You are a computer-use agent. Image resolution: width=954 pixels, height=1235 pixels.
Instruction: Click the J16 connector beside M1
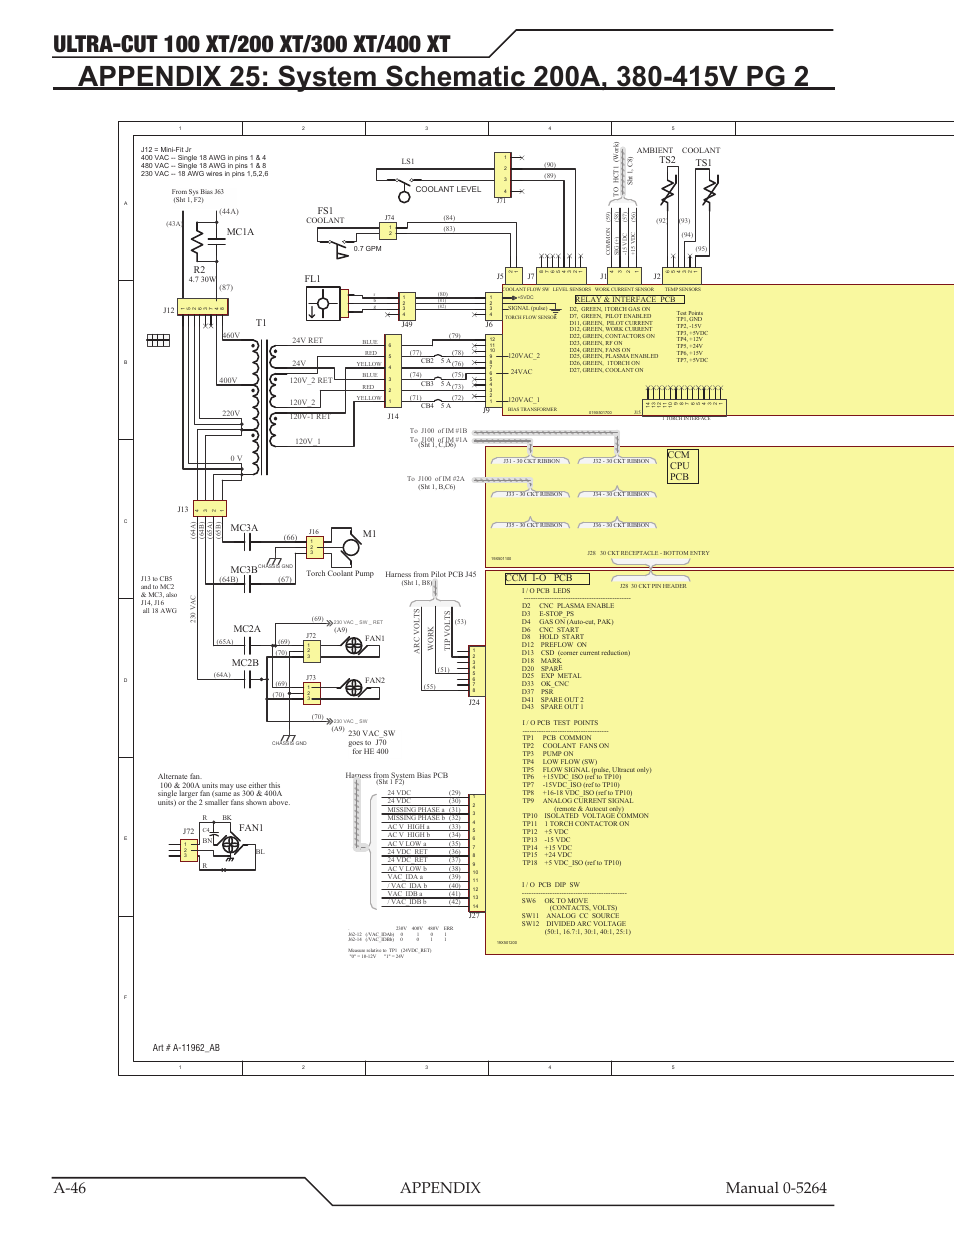pyautogui.click(x=315, y=547)
